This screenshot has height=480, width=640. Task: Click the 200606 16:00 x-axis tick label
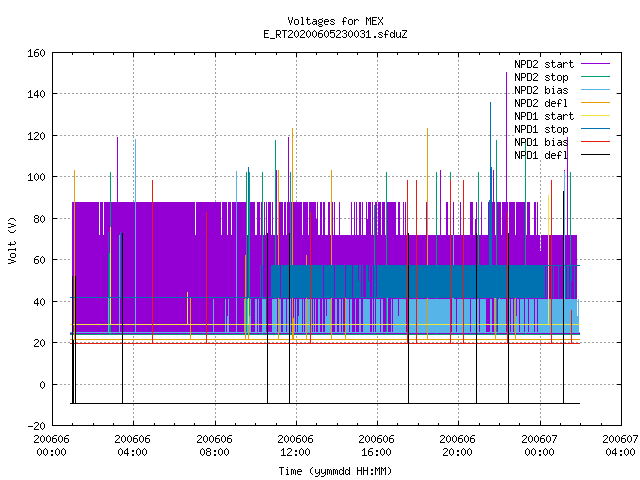376,446
